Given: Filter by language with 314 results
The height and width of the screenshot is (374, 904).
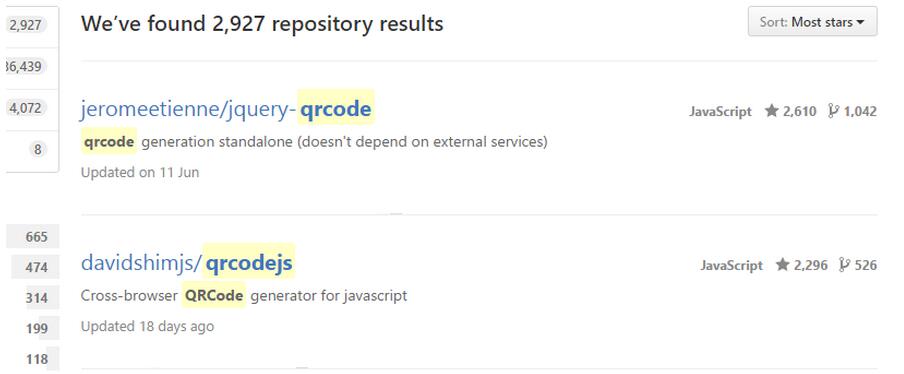Looking at the screenshot, I should tap(38, 298).
